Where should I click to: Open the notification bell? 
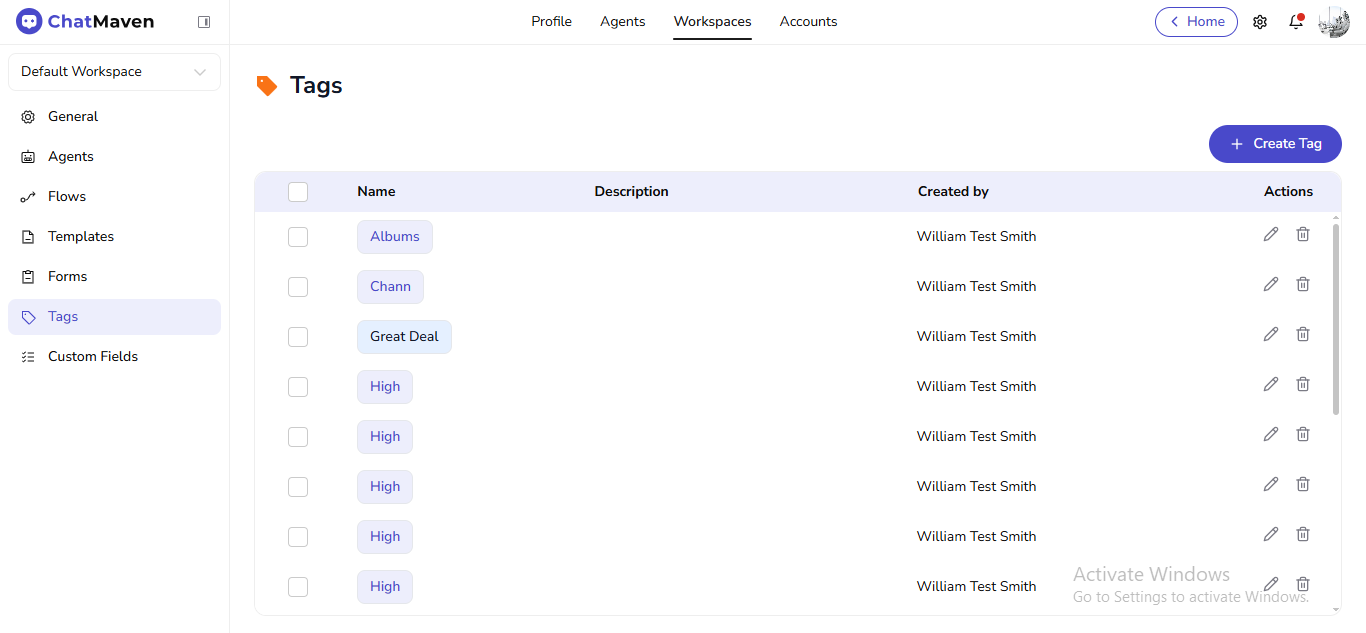[1296, 21]
